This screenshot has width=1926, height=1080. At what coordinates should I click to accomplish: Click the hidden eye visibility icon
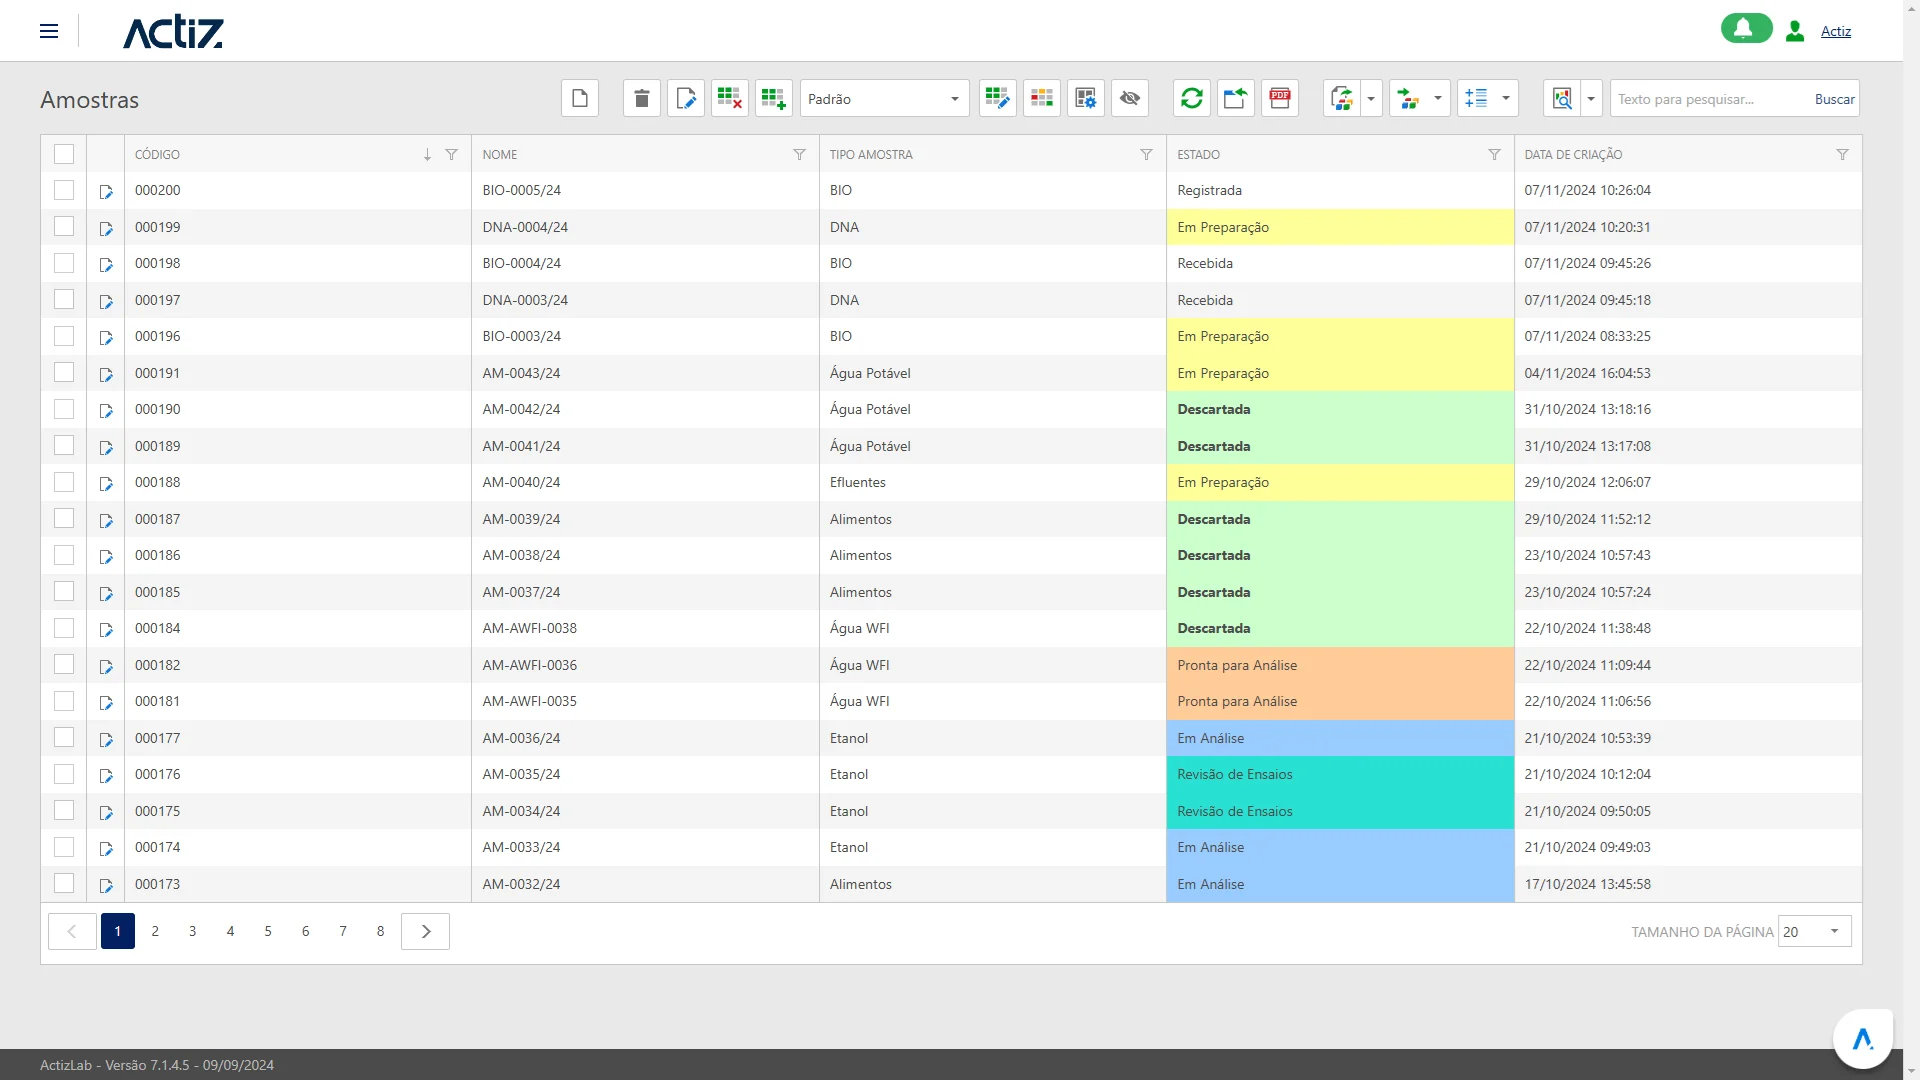coord(1130,98)
